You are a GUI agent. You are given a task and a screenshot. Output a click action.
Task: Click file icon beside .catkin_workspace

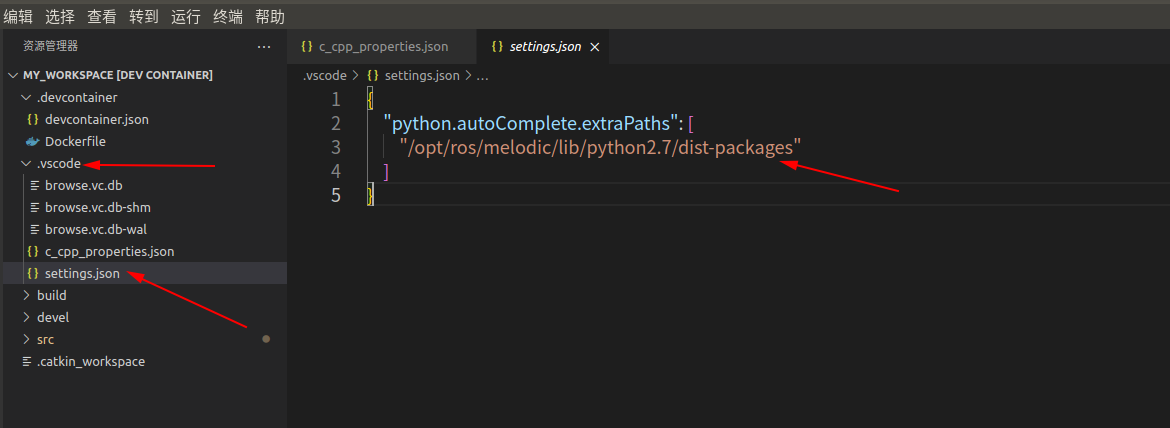[27, 362]
